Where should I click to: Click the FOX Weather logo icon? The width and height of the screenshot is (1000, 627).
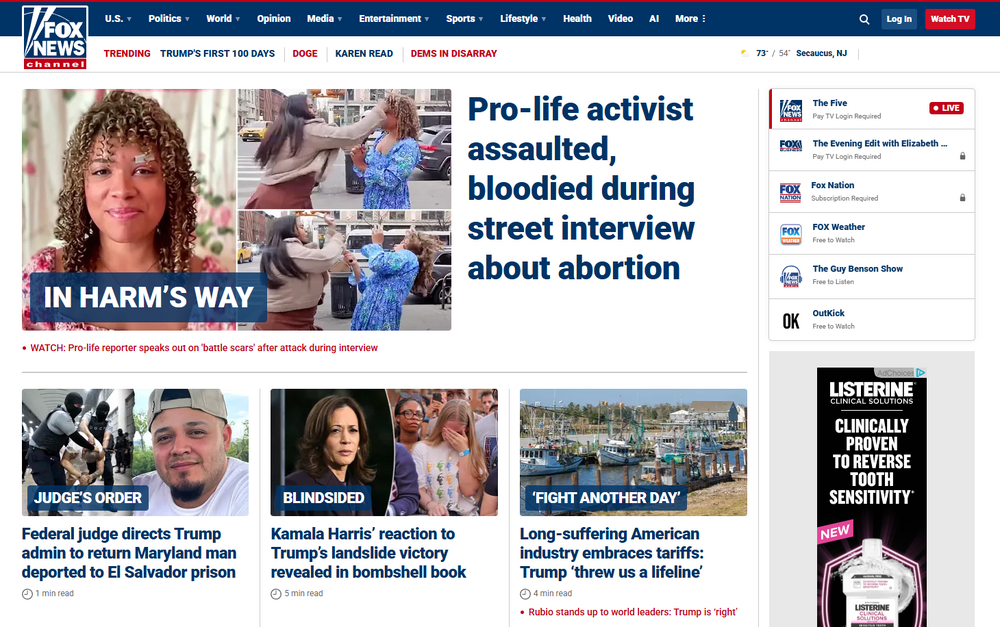[791, 234]
